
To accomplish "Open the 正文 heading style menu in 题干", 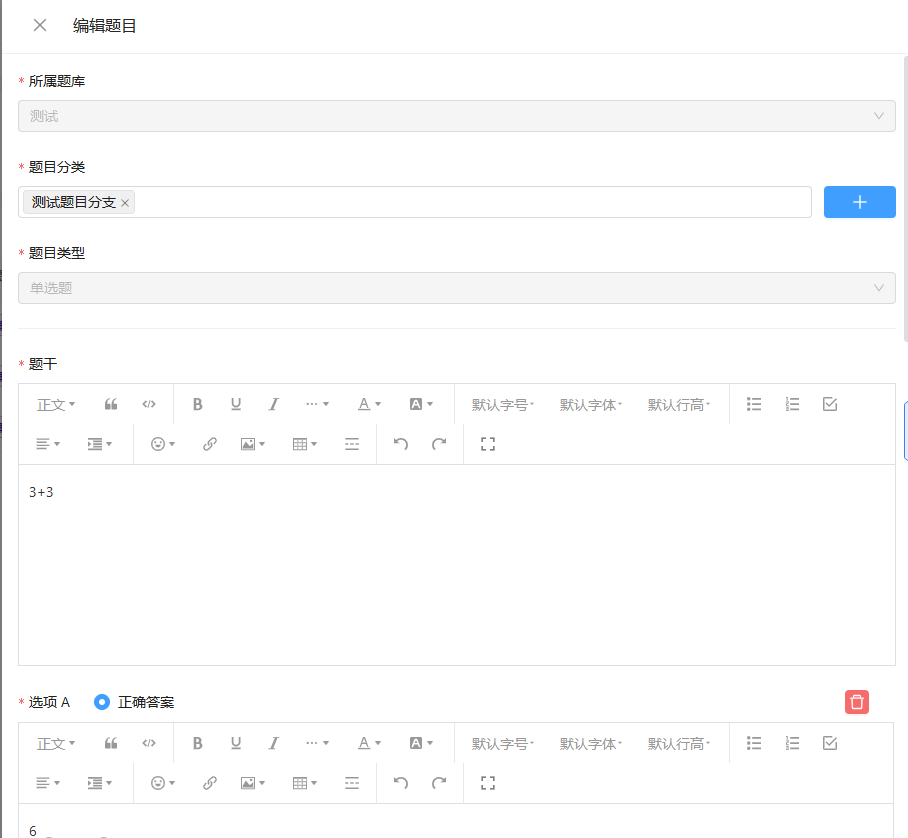I will (x=56, y=404).
